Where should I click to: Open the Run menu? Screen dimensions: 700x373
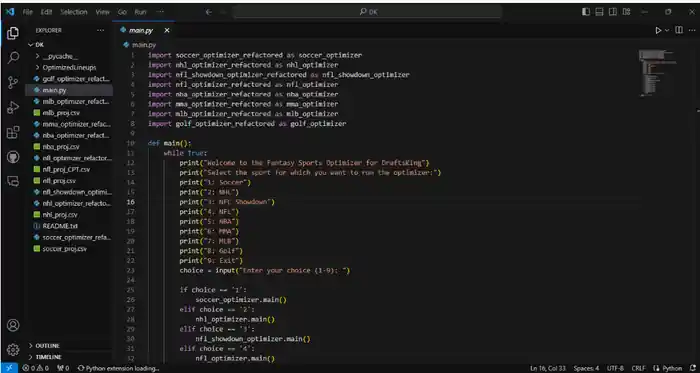coord(140,12)
